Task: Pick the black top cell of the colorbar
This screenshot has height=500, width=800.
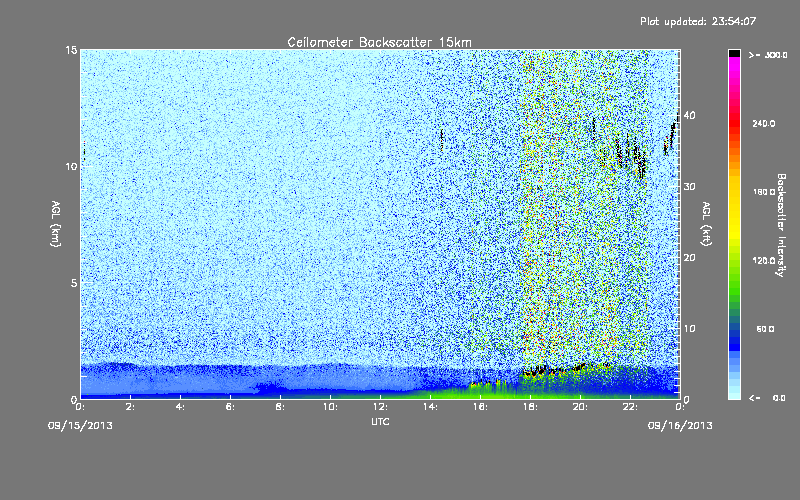Action: point(734,53)
